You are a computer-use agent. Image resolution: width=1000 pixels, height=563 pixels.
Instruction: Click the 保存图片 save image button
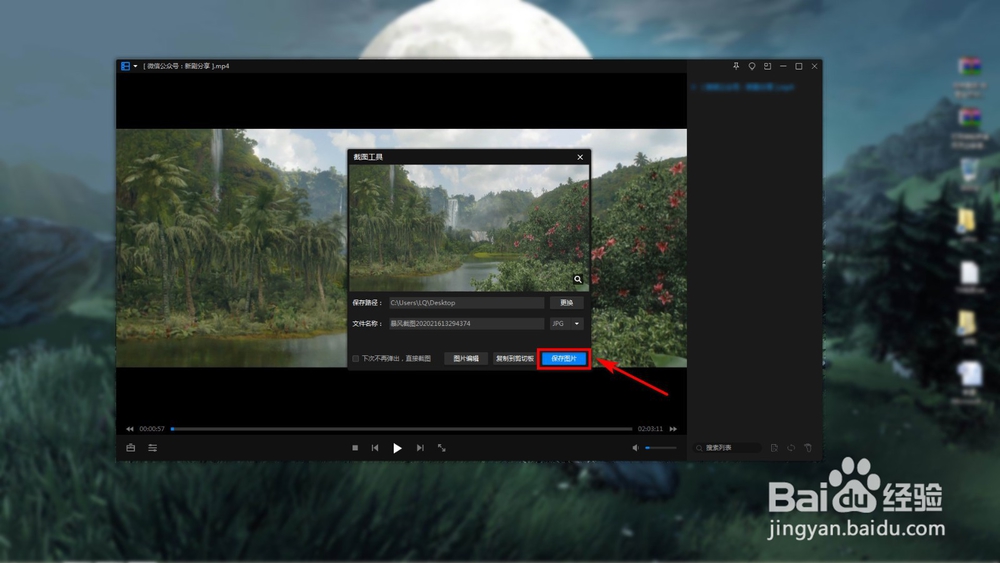(x=564, y=358)
